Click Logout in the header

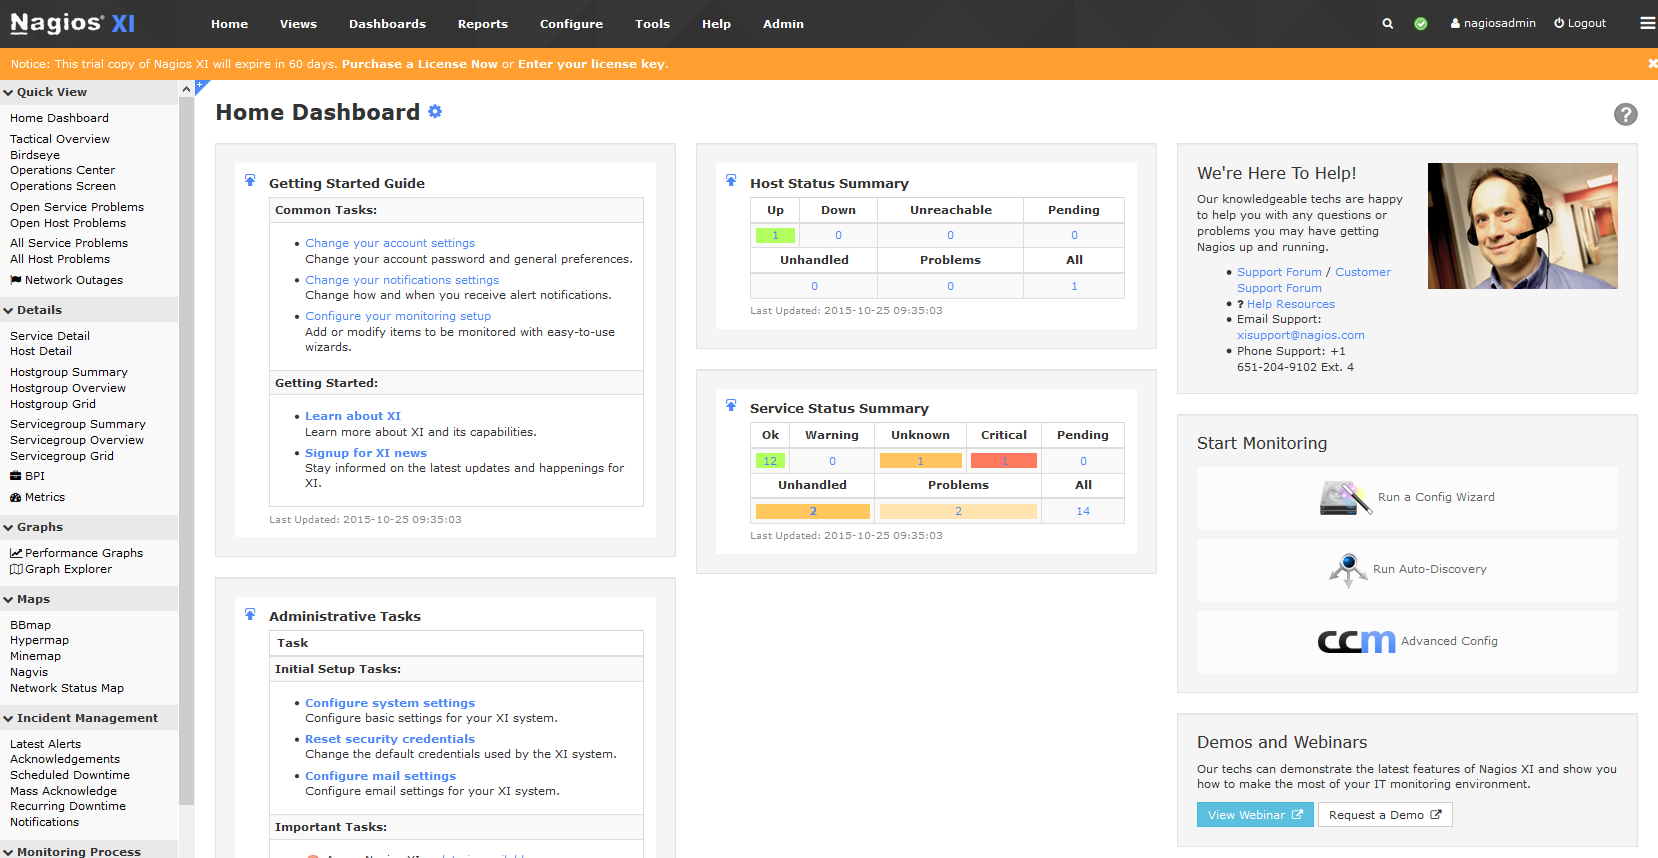[1580, 23]
